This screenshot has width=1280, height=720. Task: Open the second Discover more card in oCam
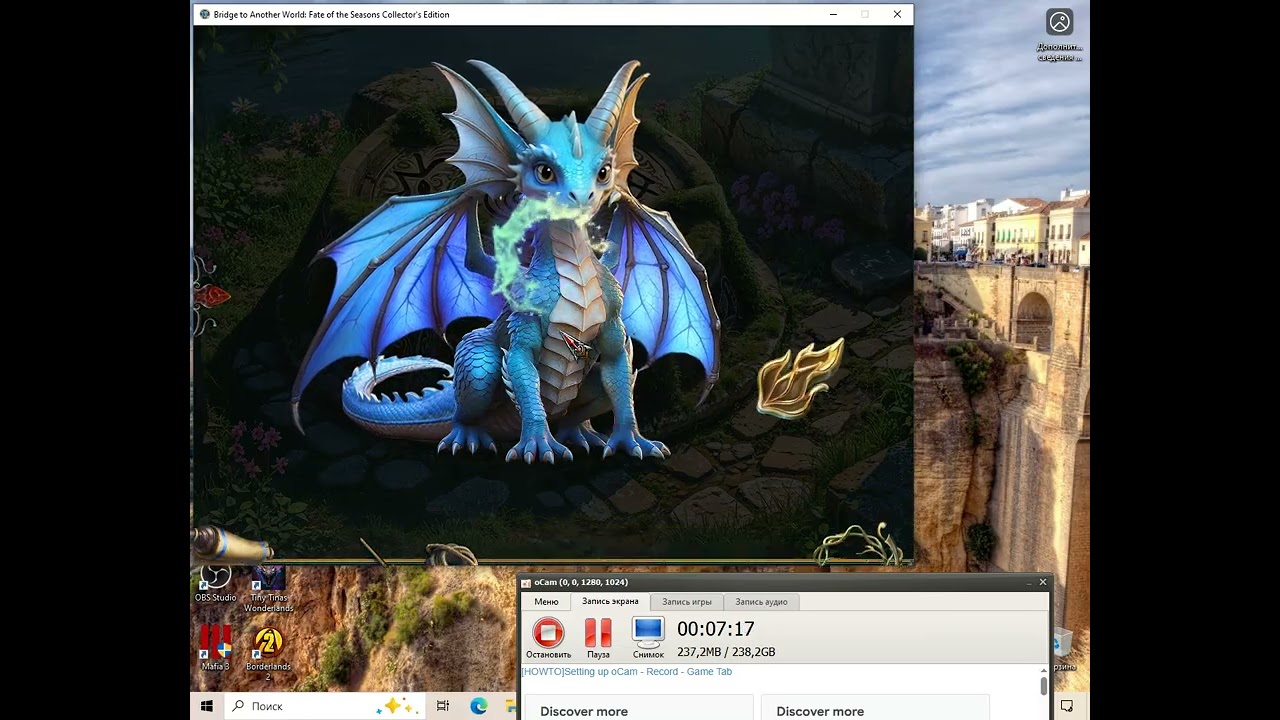(875, 707)
